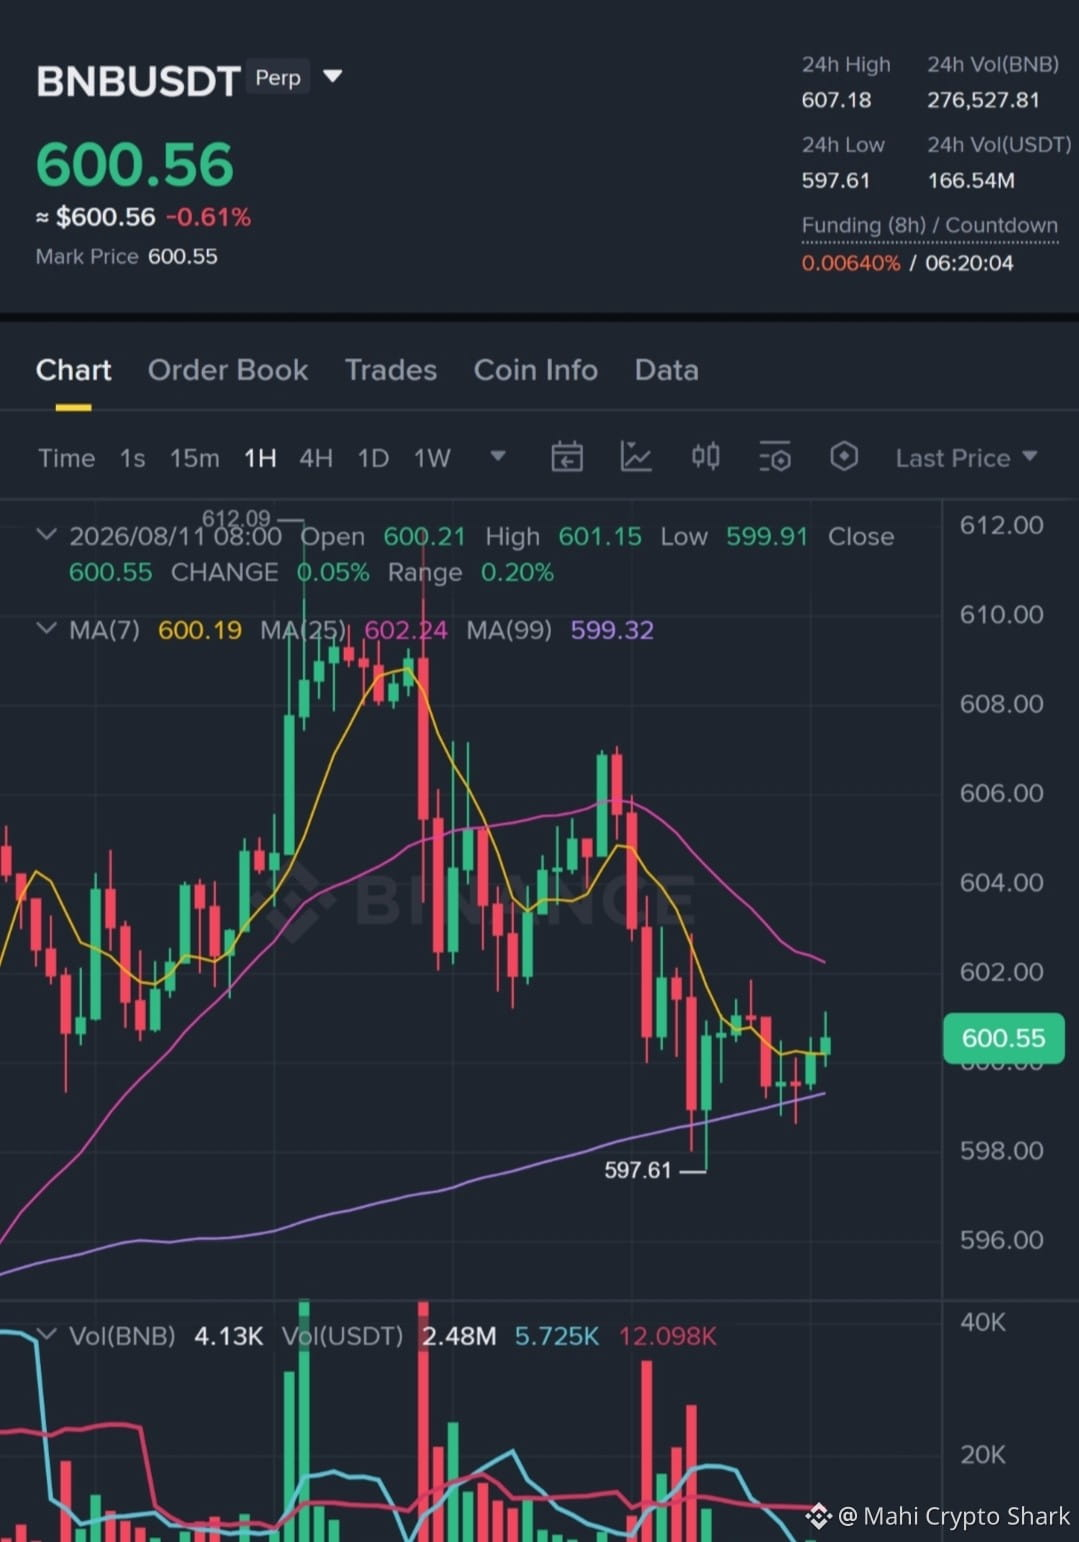
Task: Select the 4H interval
Action: click(316, 458)
